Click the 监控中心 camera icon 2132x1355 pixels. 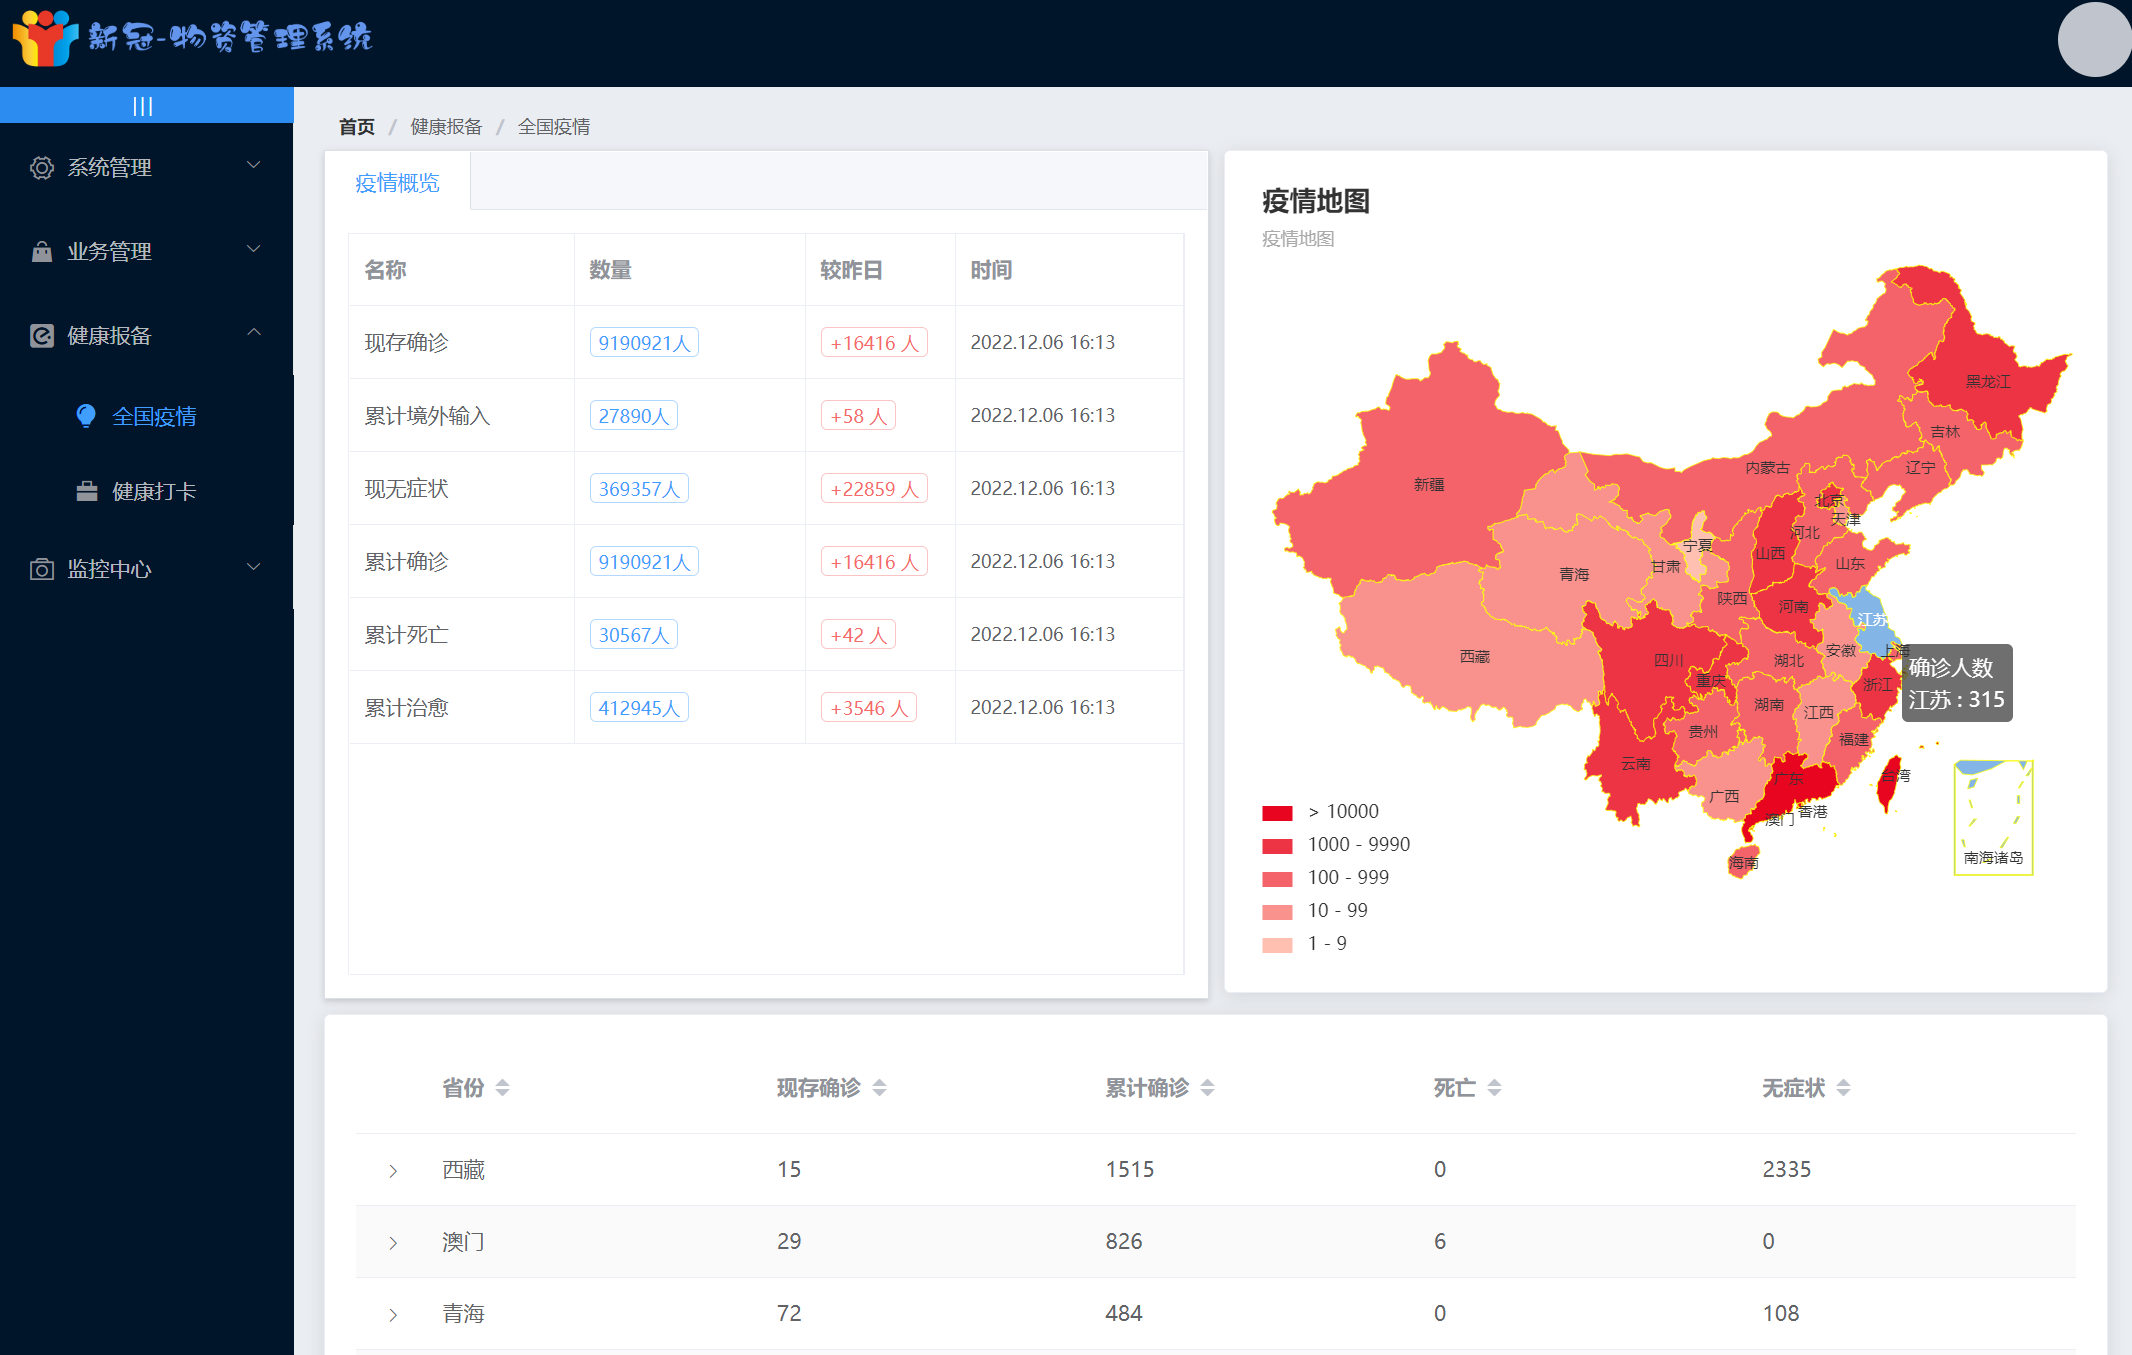point(42,569)
